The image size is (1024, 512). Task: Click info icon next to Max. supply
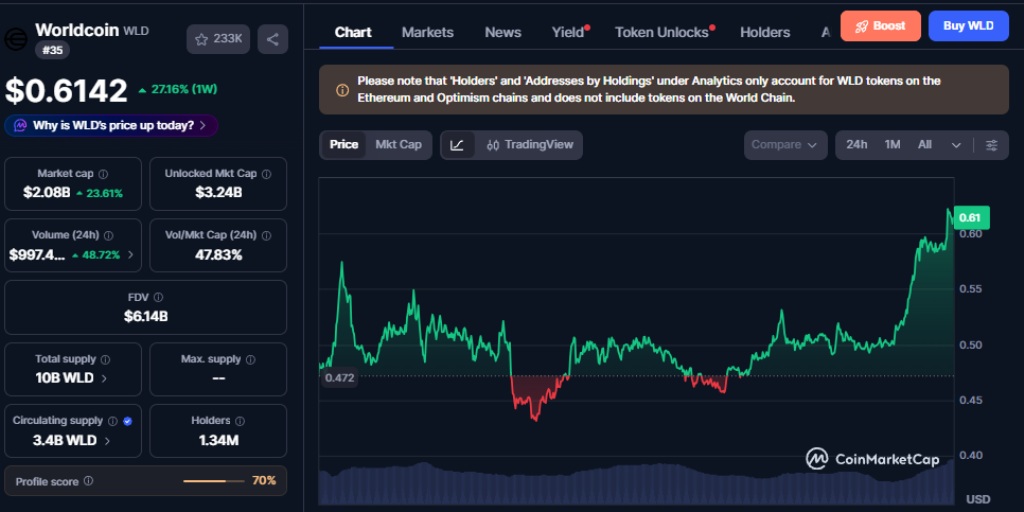click(250, 359)
